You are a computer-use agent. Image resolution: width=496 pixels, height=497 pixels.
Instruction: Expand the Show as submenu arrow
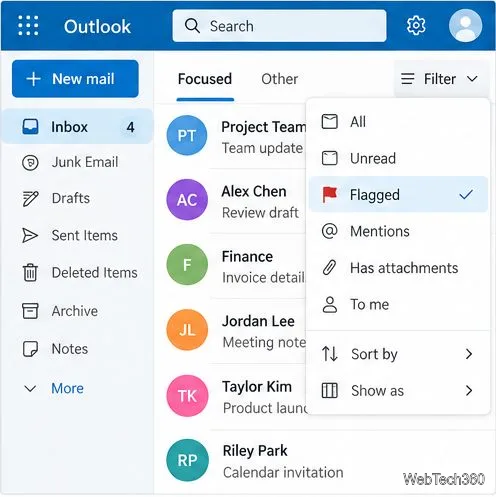[x=469, y=390]
